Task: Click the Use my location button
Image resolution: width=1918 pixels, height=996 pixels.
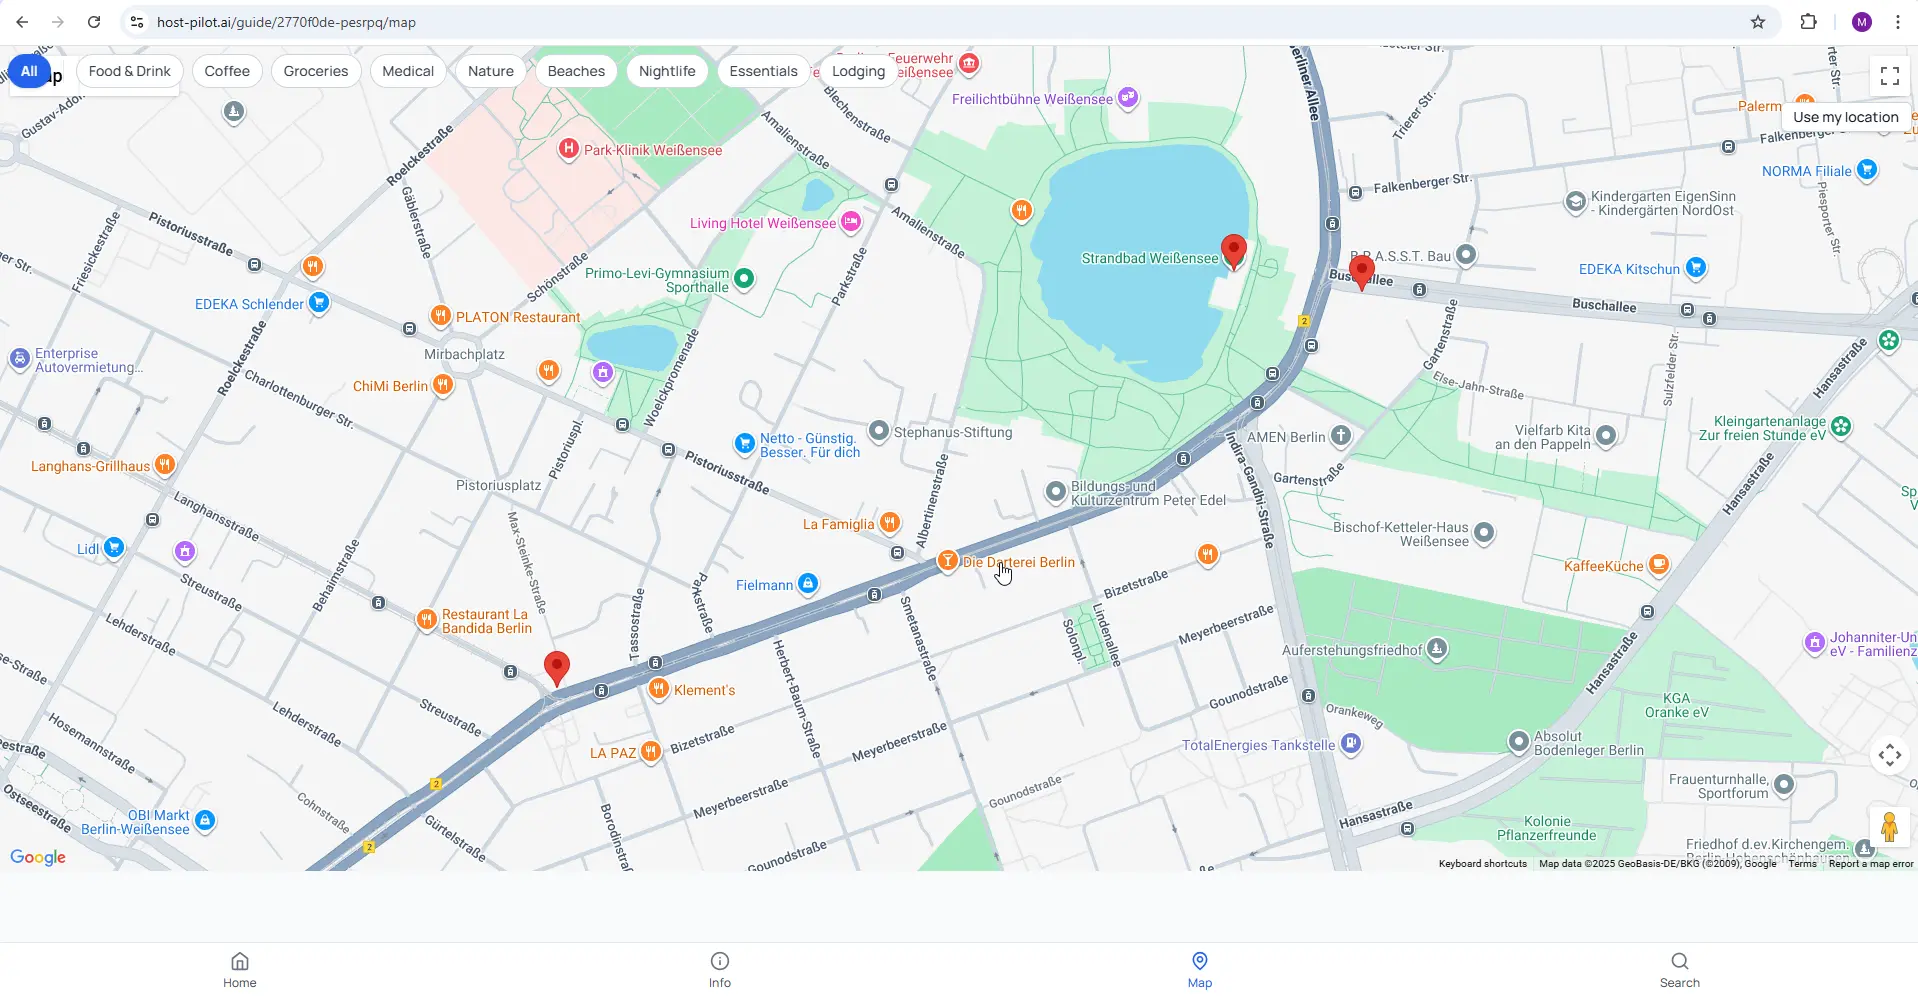Action: point(1845,117)
